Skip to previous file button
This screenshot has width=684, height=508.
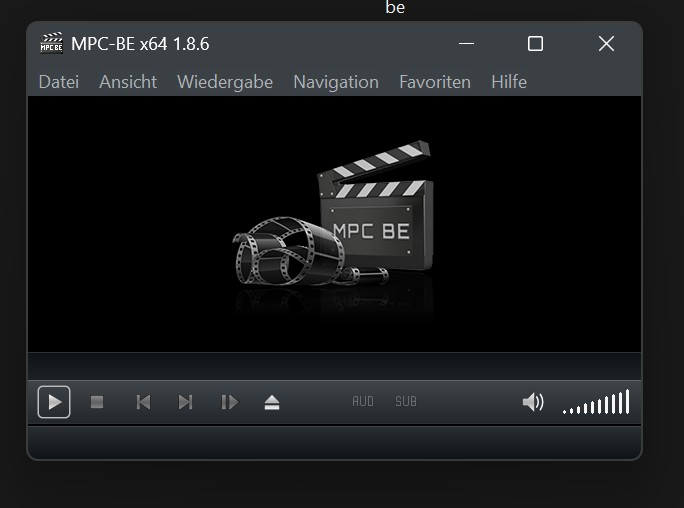pos(143,402)
